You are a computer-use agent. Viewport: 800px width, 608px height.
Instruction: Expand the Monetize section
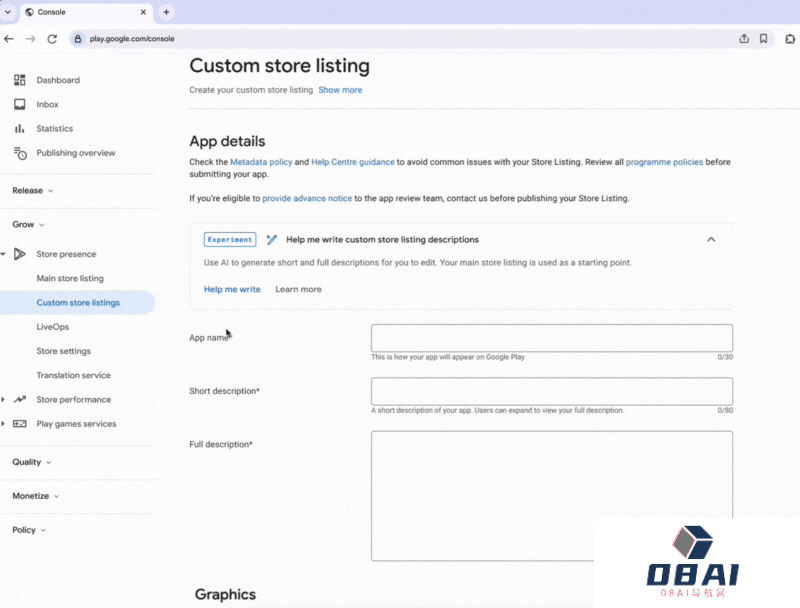36,496
